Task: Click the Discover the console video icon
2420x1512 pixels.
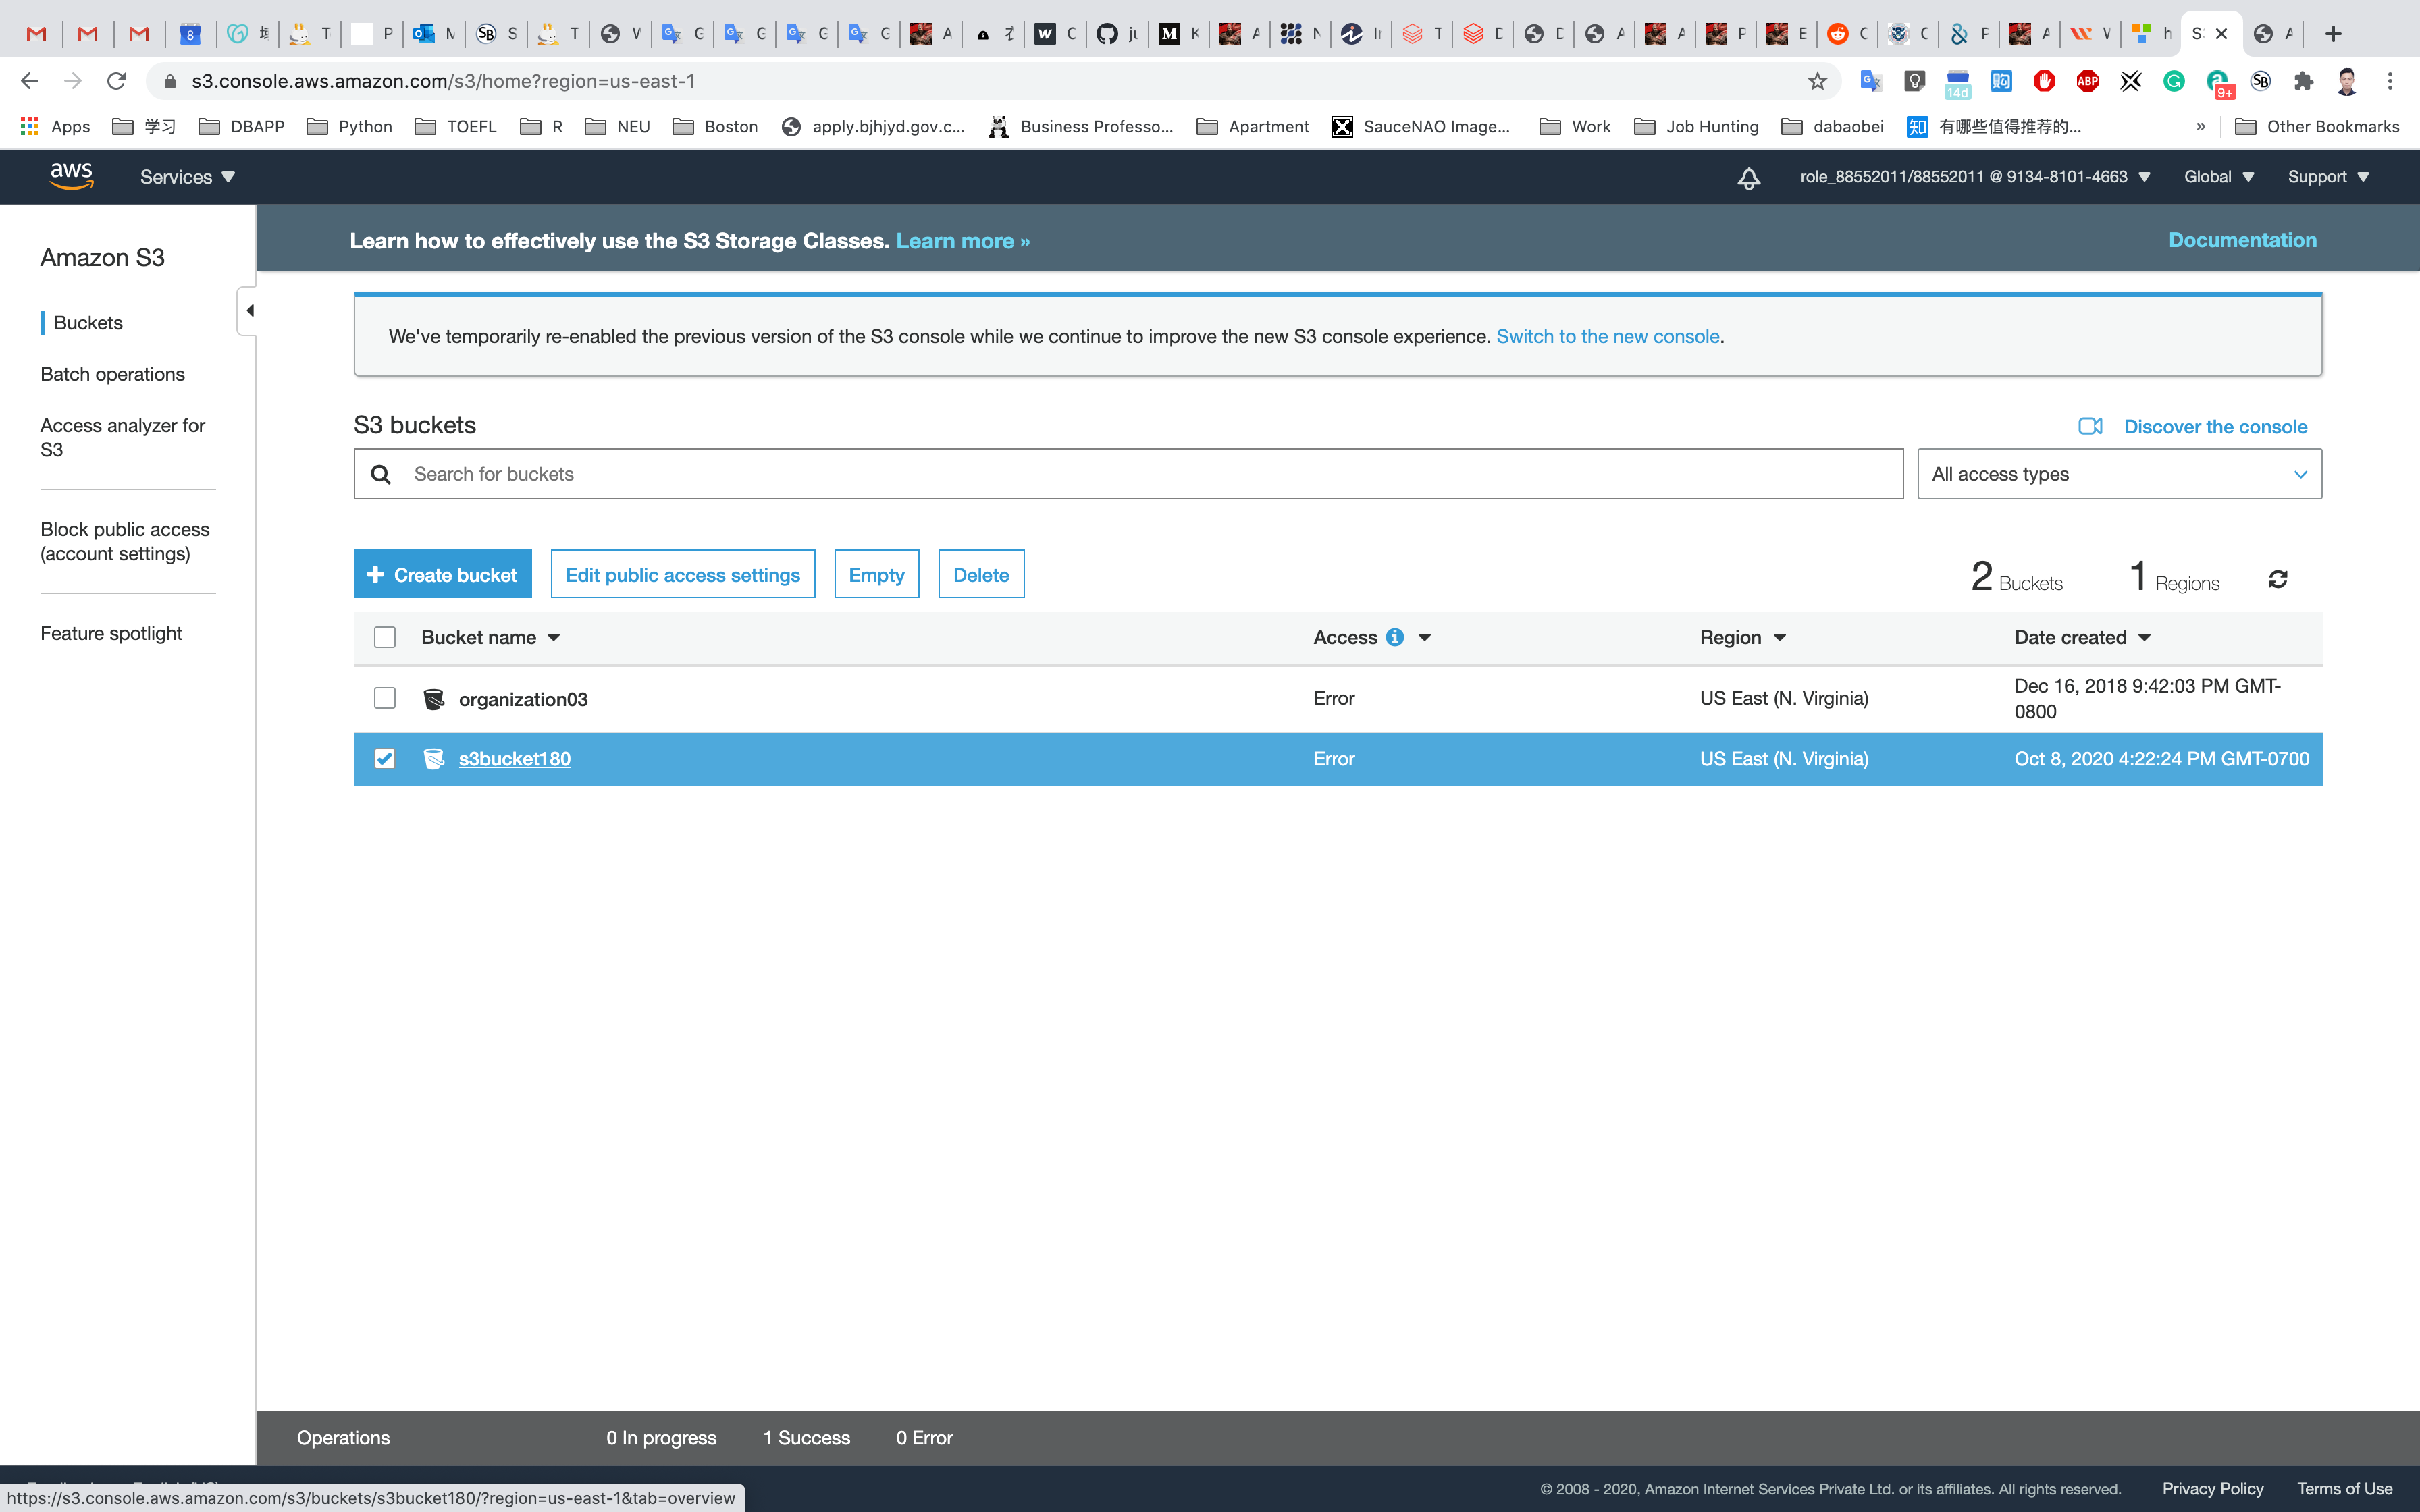Action: click(2090, 426)
